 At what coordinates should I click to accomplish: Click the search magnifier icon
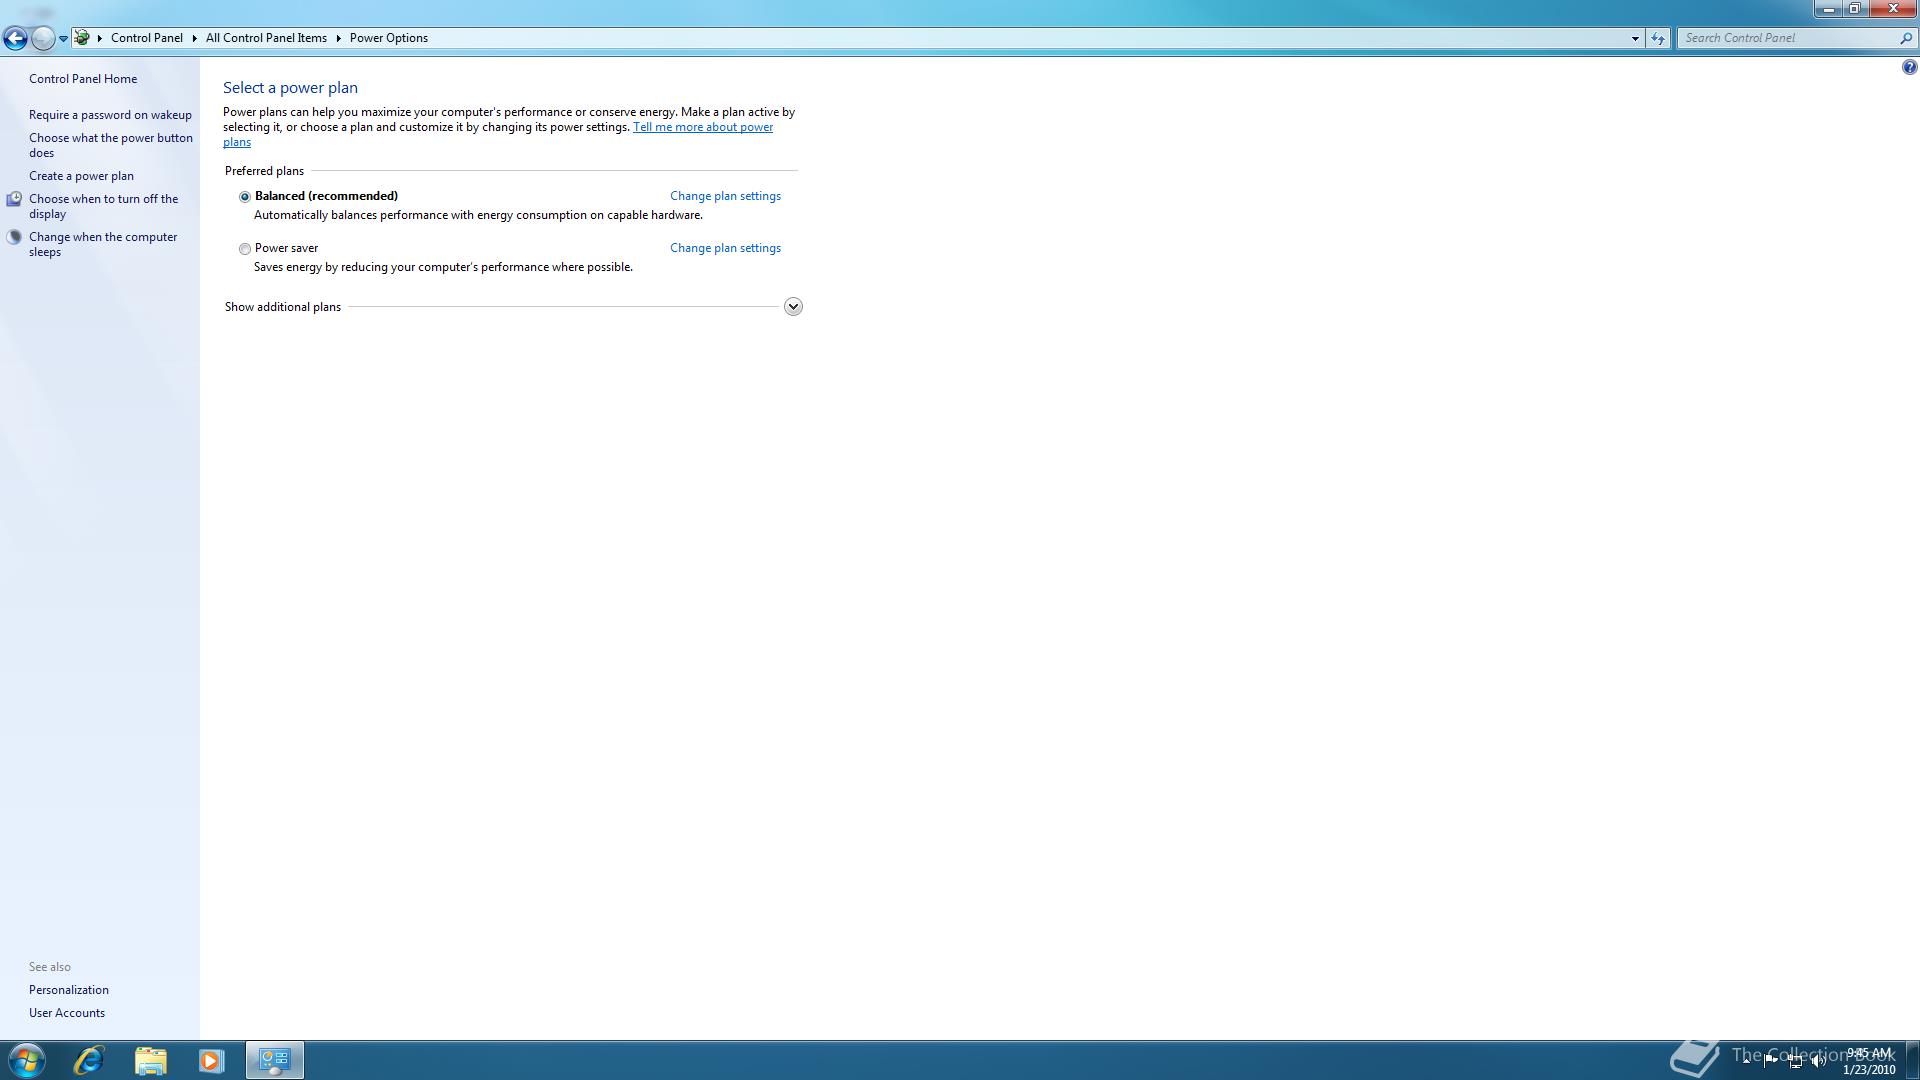tap(1905, 38)
